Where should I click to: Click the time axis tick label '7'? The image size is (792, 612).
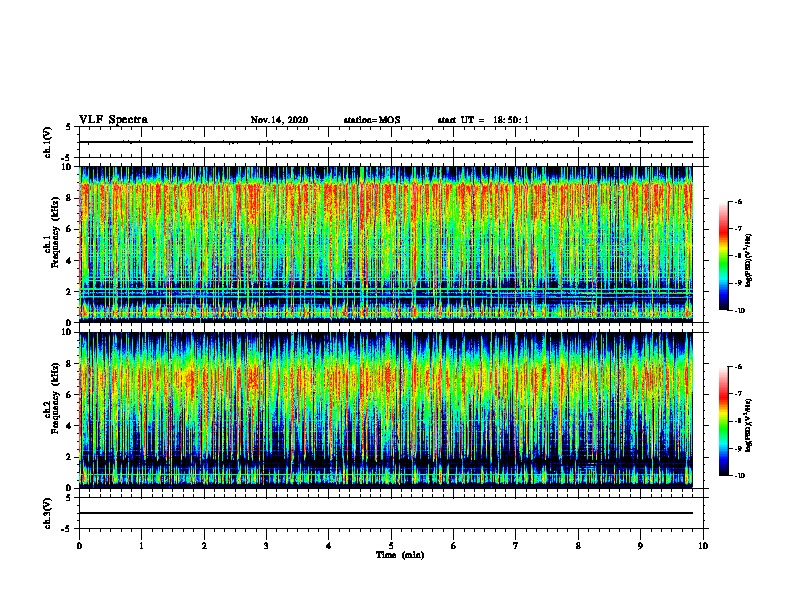click(516, 545)
